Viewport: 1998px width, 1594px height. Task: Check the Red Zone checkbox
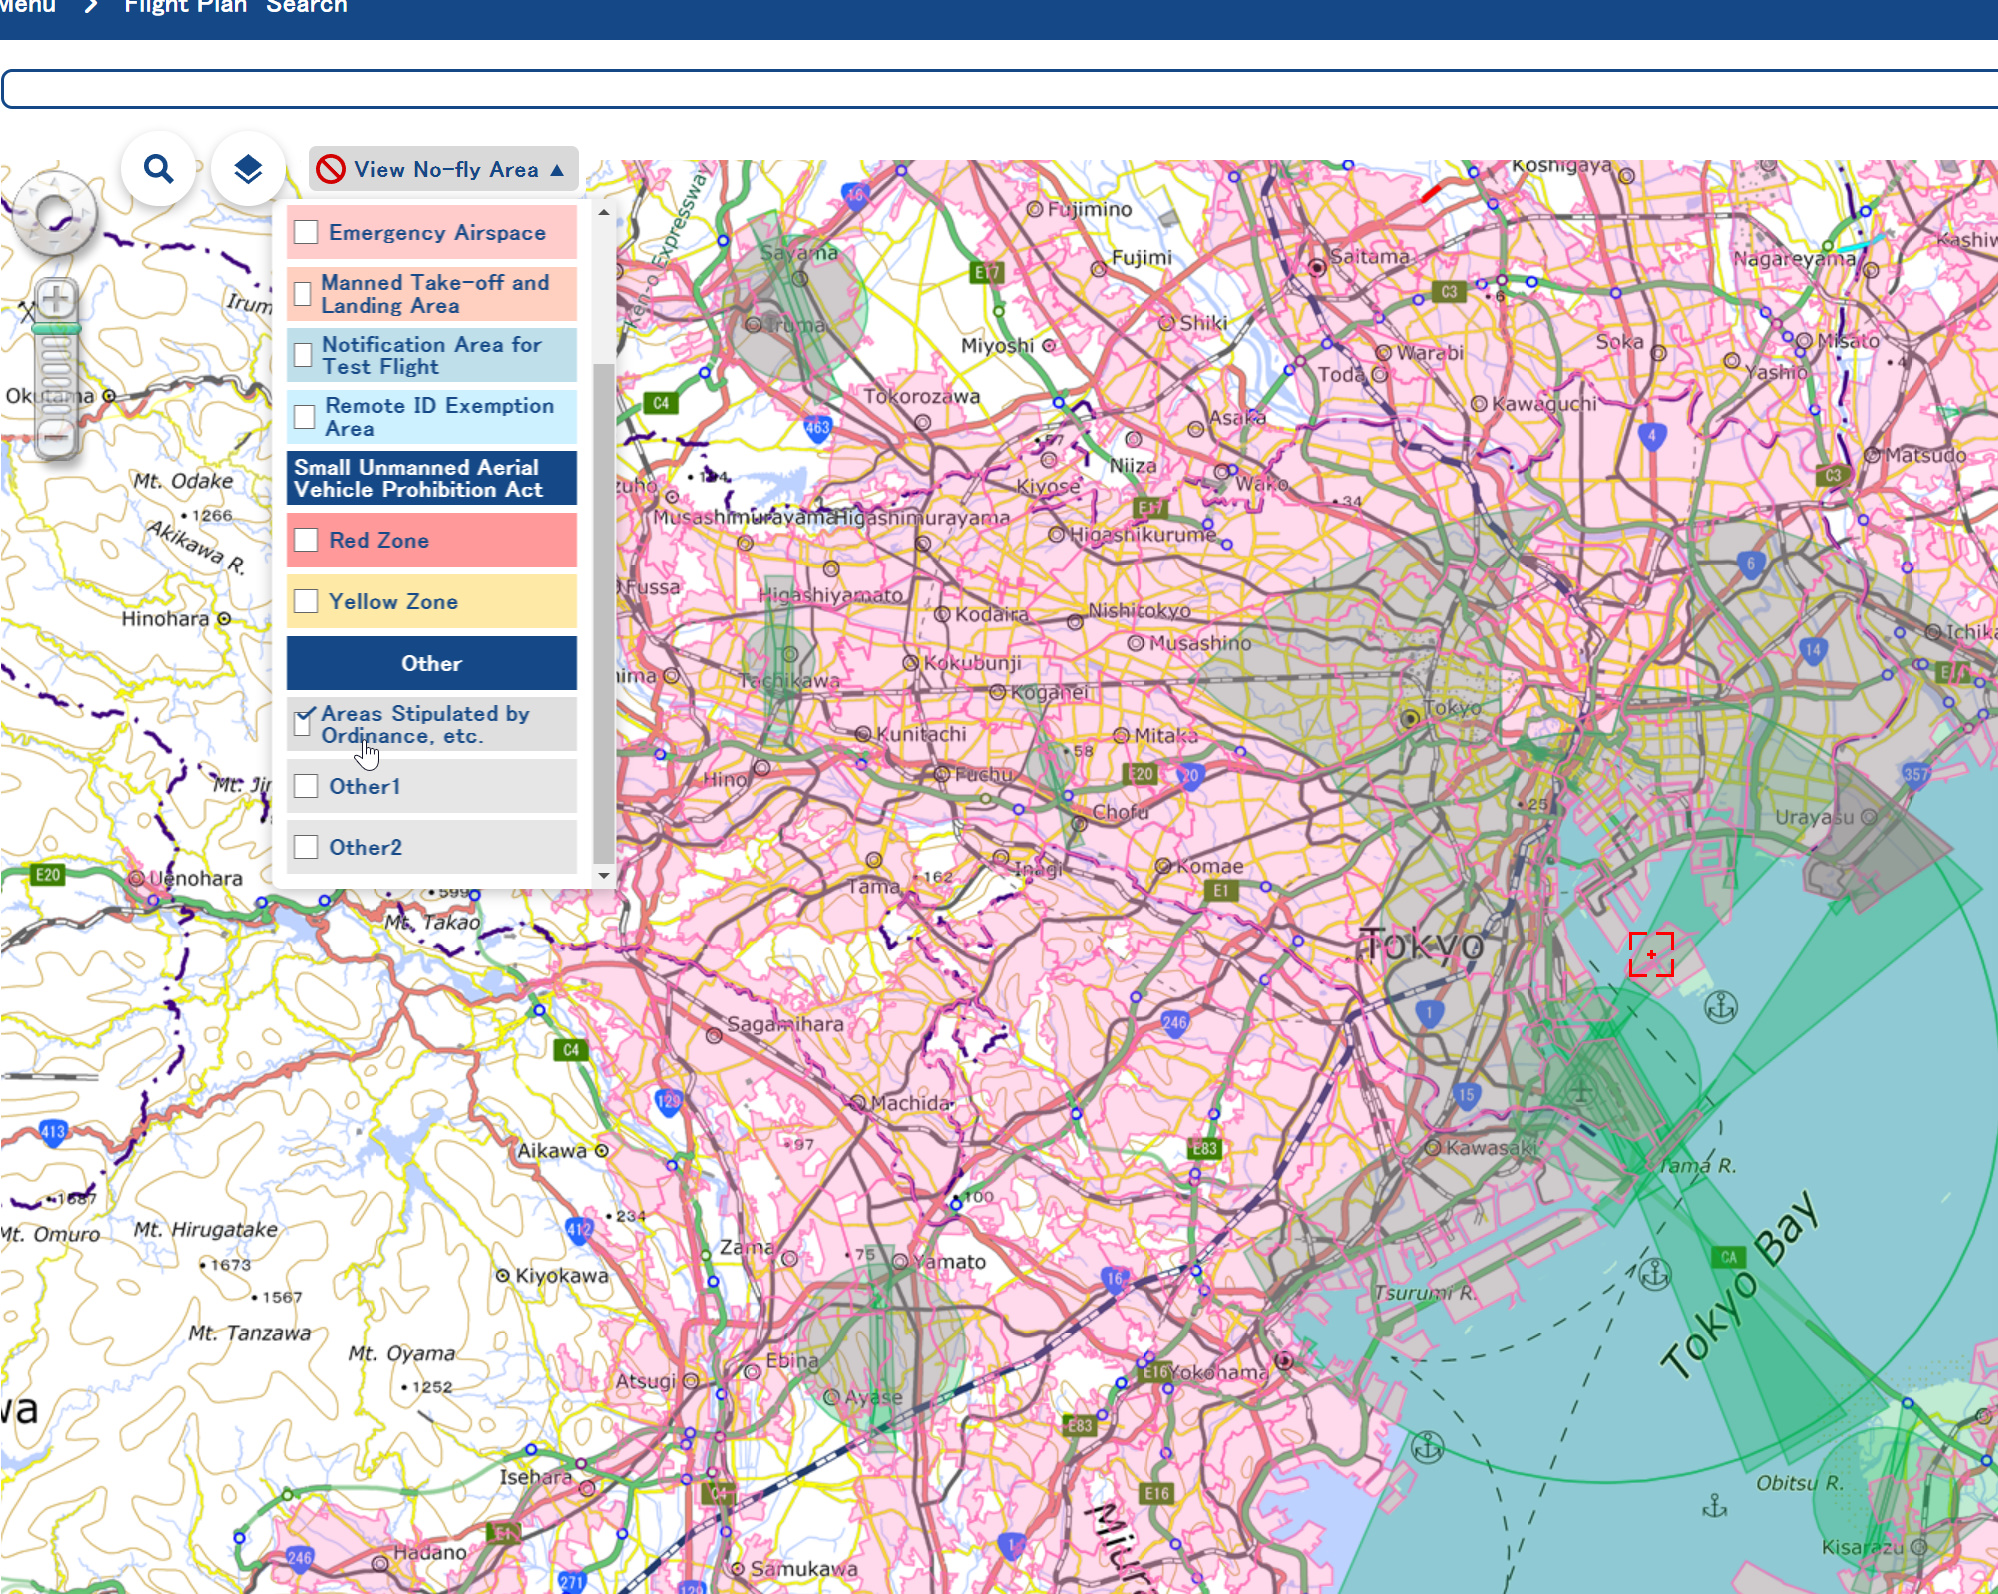point(306,540)
